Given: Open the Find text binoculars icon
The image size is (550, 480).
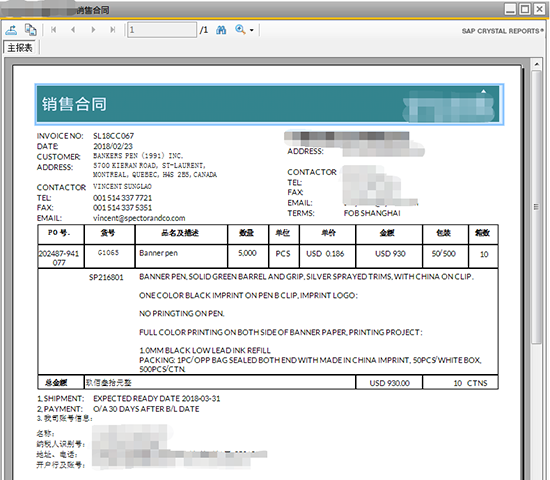Looking at the screenshot, I should point(221,30).
